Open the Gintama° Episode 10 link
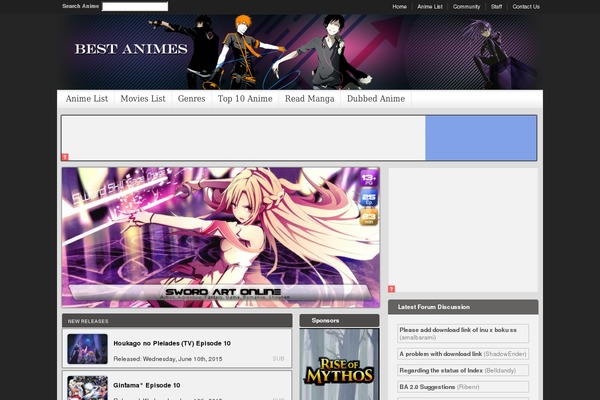Screen dimensions: 600x400 [x=147, y=385]
